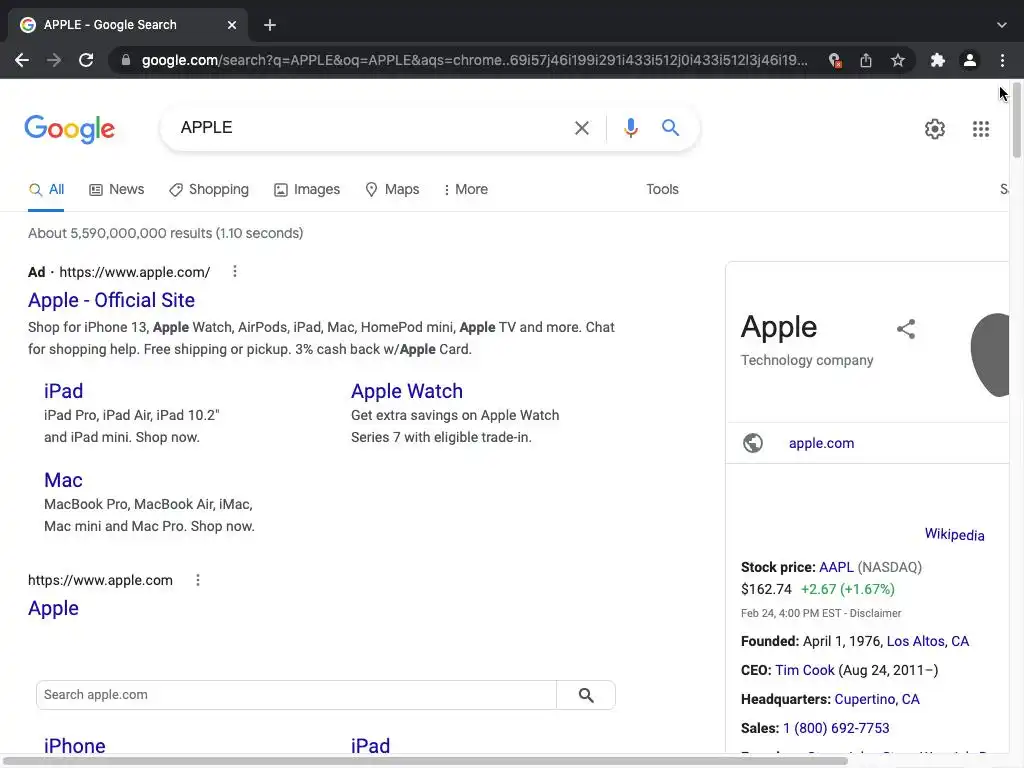Screen dimensions: 1024x768
Task: Open the Google apps grid
Action: (x=981, y=129)
